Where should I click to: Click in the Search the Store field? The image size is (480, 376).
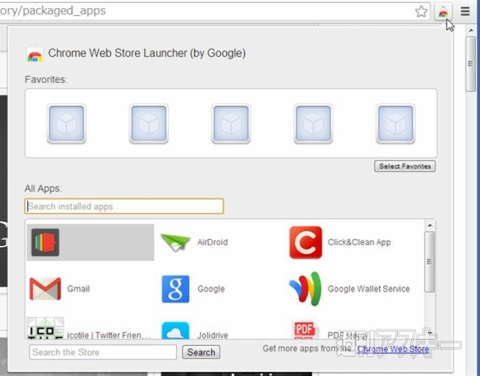click(x=103, y=352)
